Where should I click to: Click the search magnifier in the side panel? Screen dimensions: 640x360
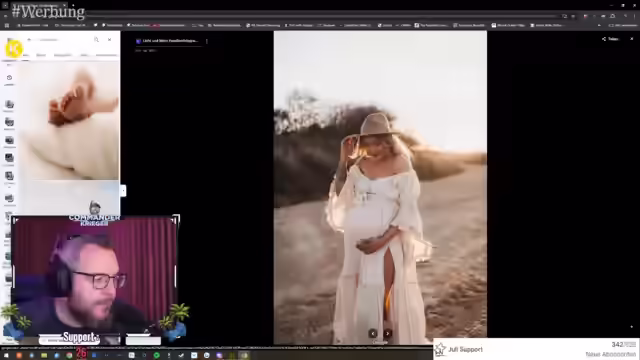(x=96, y=40)
